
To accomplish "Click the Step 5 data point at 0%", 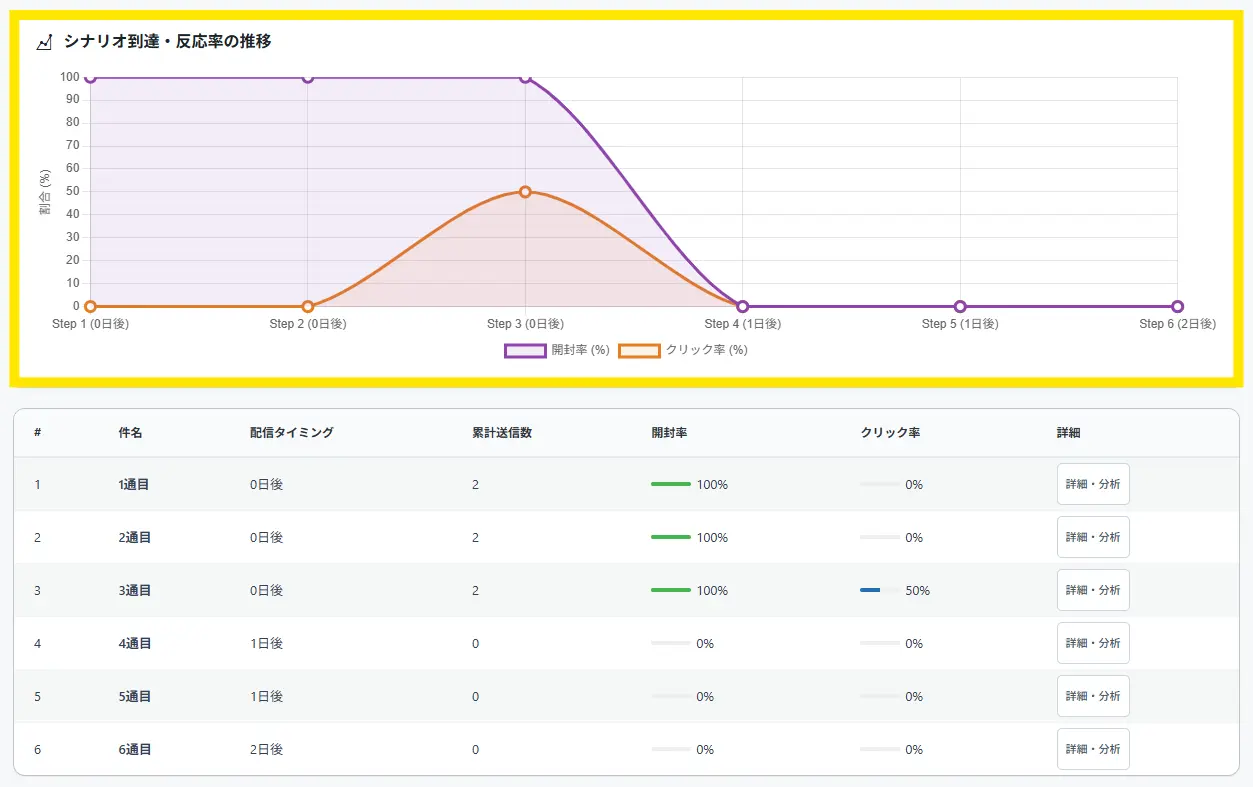I will click(960, 306).
